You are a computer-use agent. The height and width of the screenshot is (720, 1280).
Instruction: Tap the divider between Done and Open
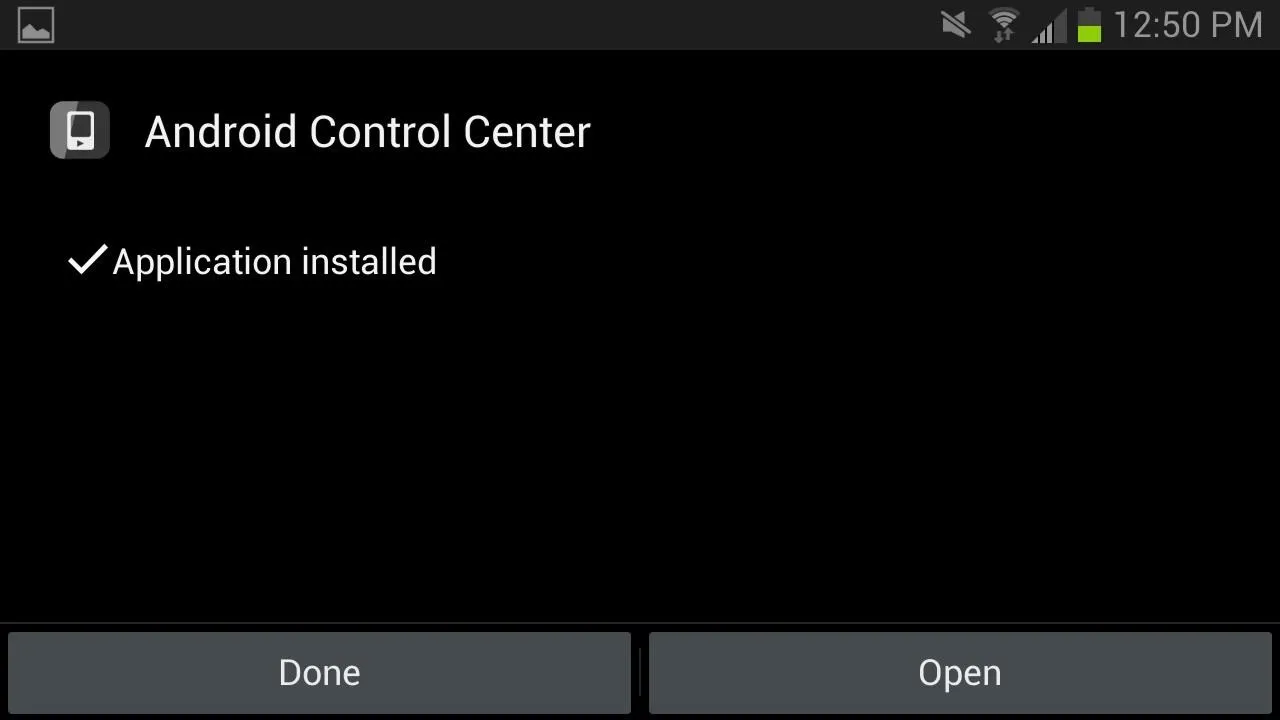pos(640,673)
